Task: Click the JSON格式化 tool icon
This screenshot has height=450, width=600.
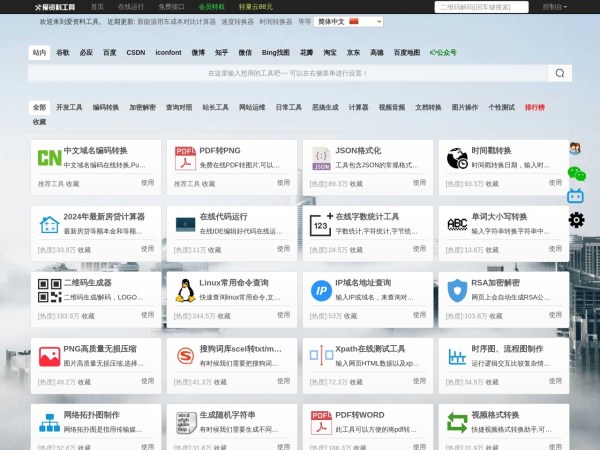Action: coord(321,157)
